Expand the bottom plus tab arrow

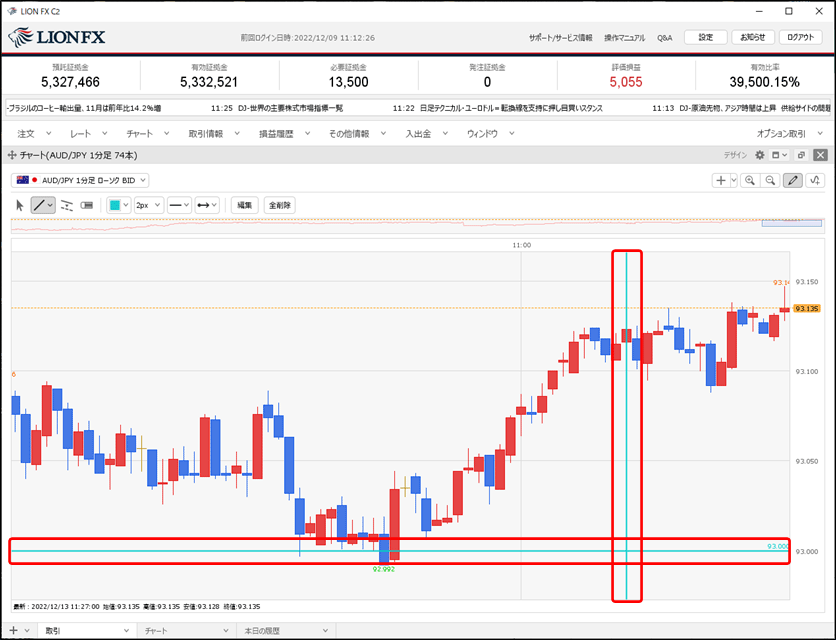(27, 630)
